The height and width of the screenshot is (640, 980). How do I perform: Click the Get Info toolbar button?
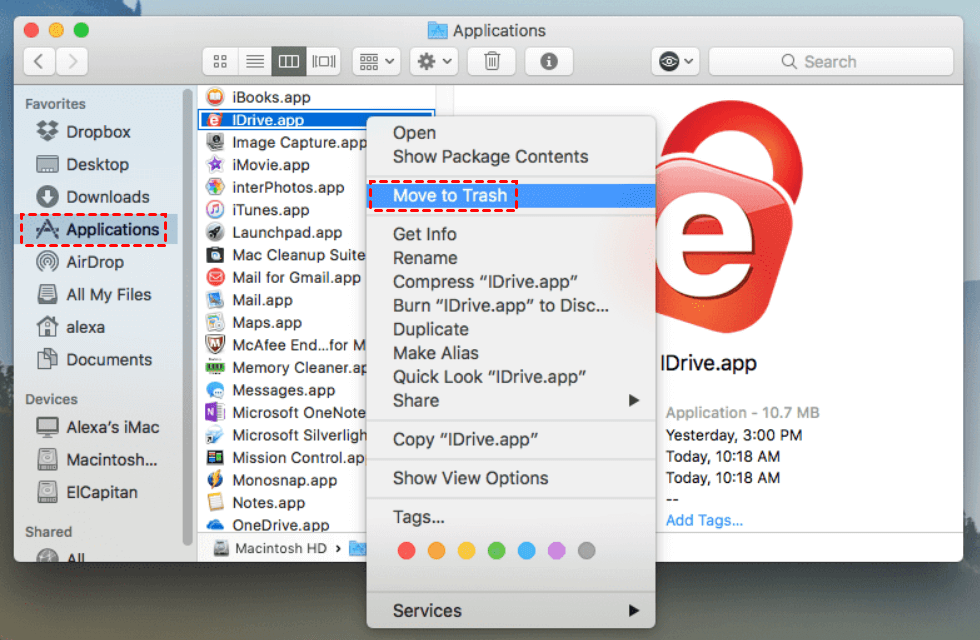tap(549, 61)
